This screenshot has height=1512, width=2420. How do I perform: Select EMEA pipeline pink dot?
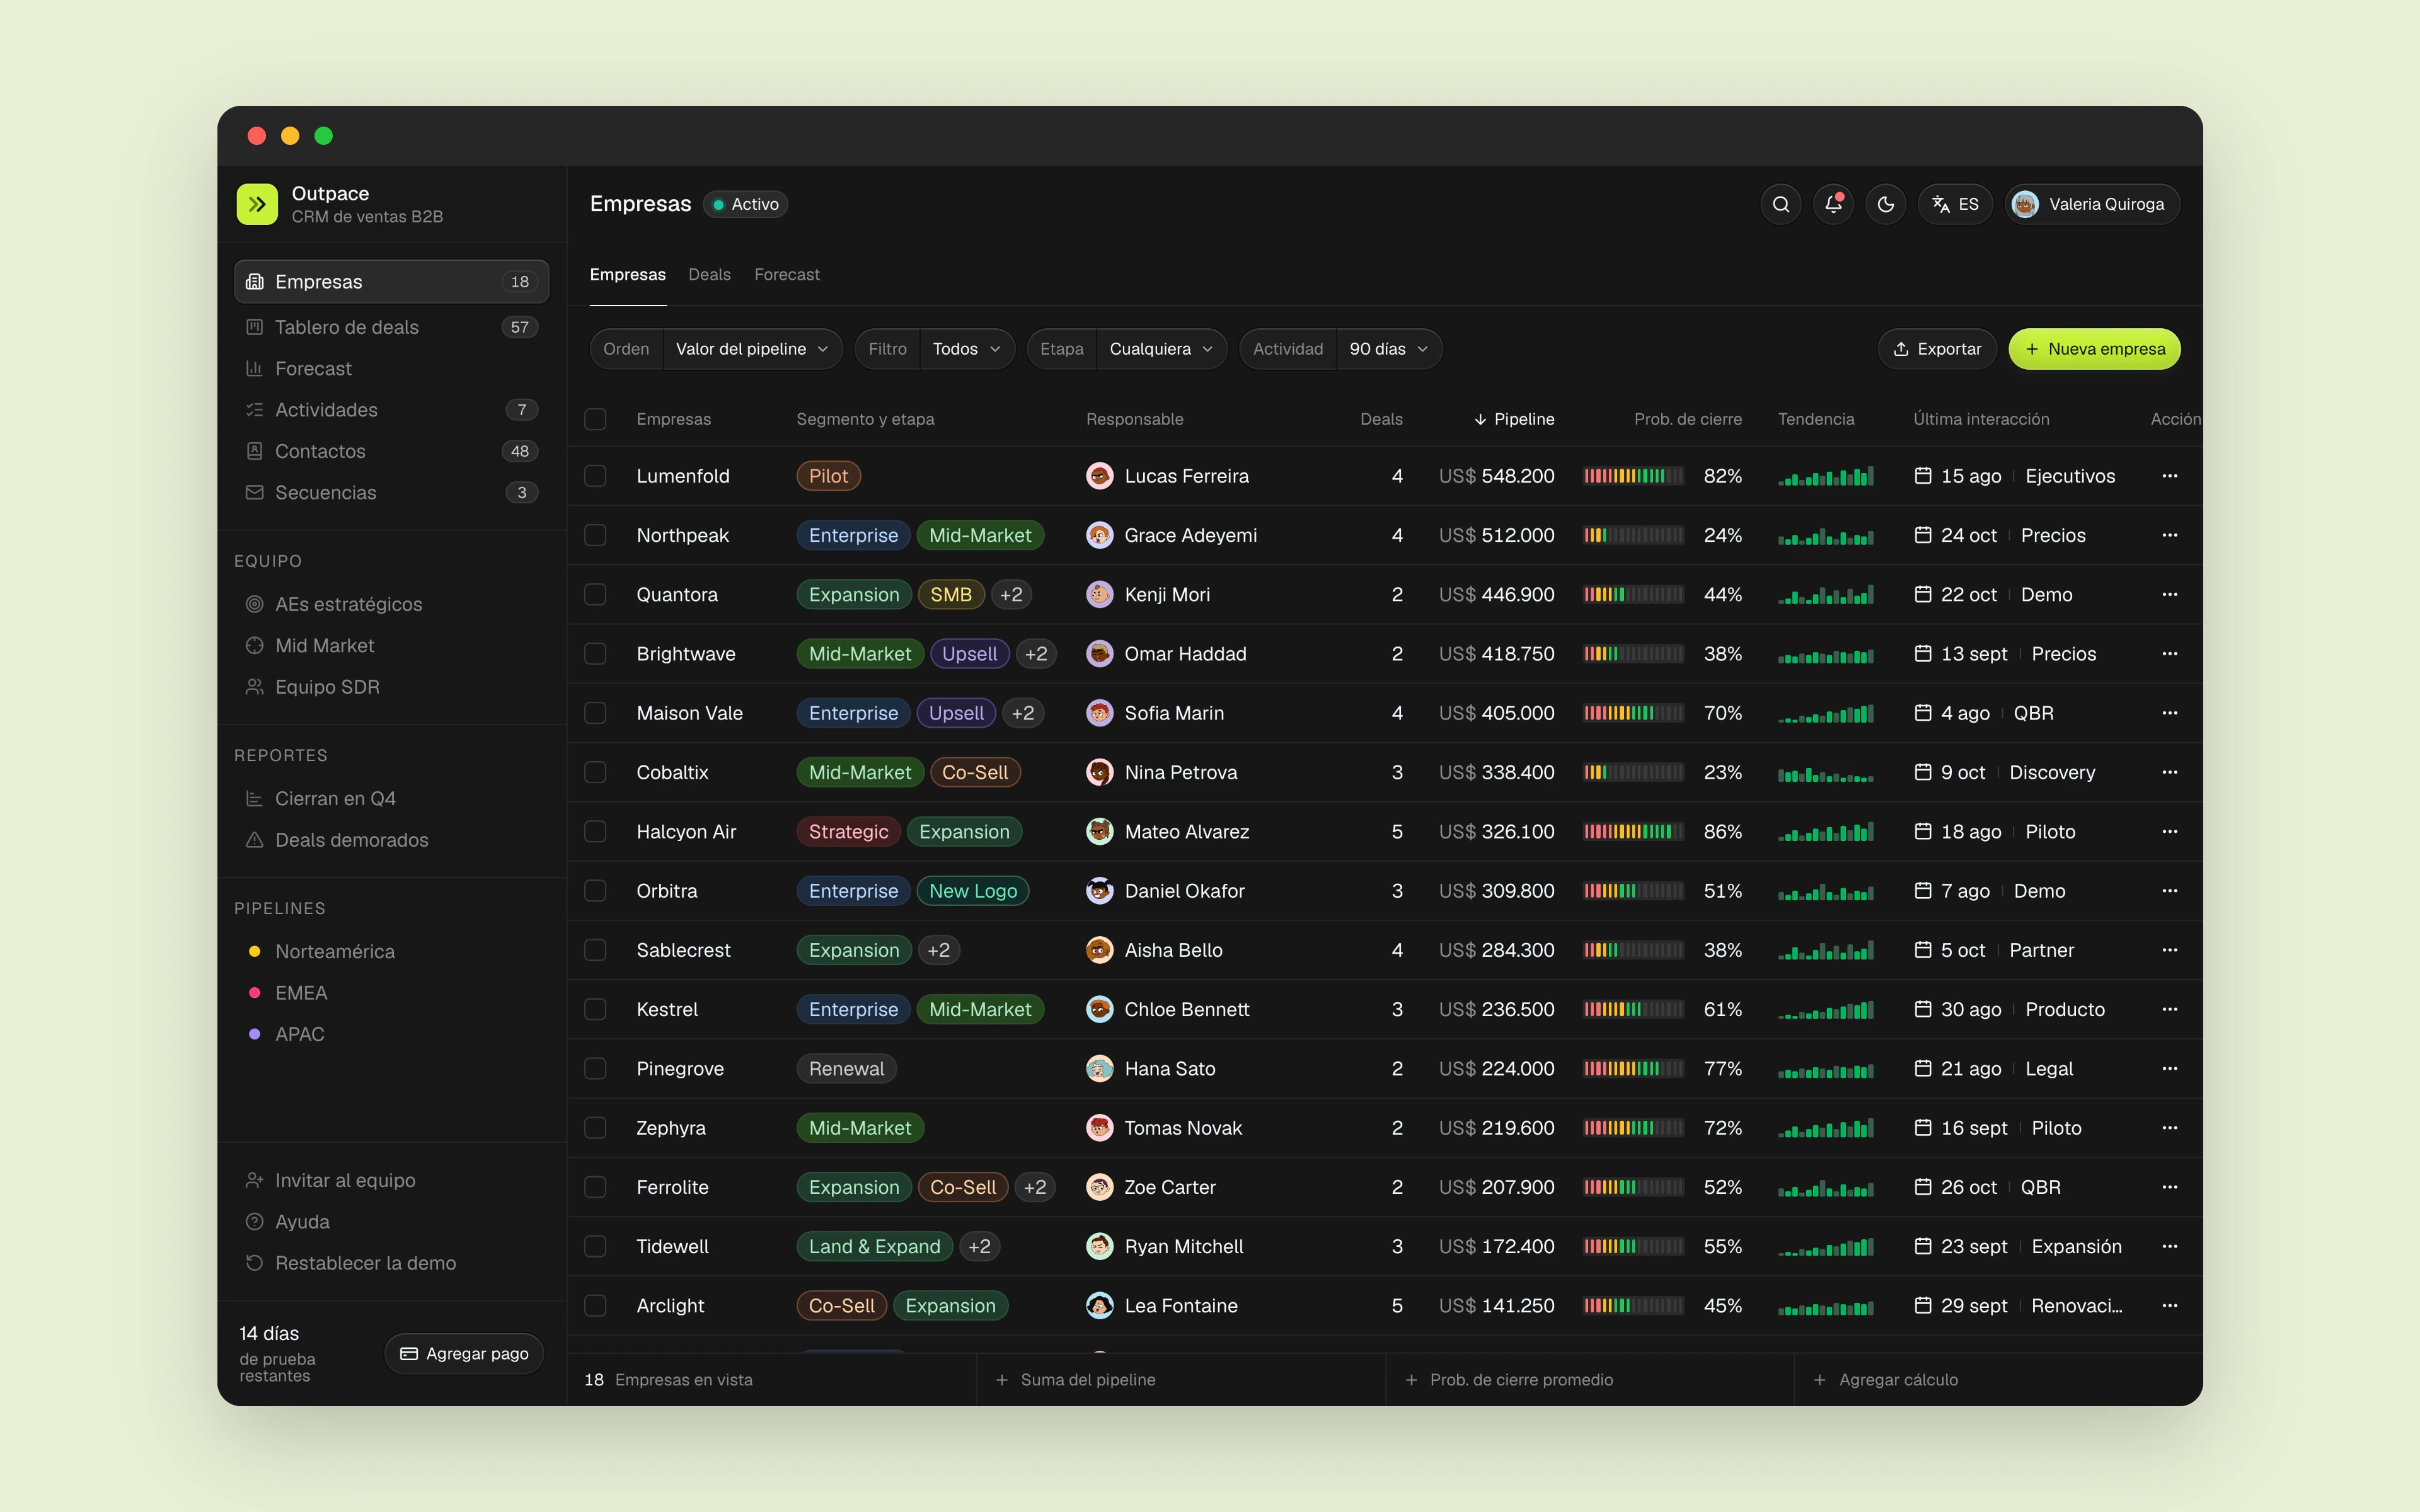pos(254,993)
